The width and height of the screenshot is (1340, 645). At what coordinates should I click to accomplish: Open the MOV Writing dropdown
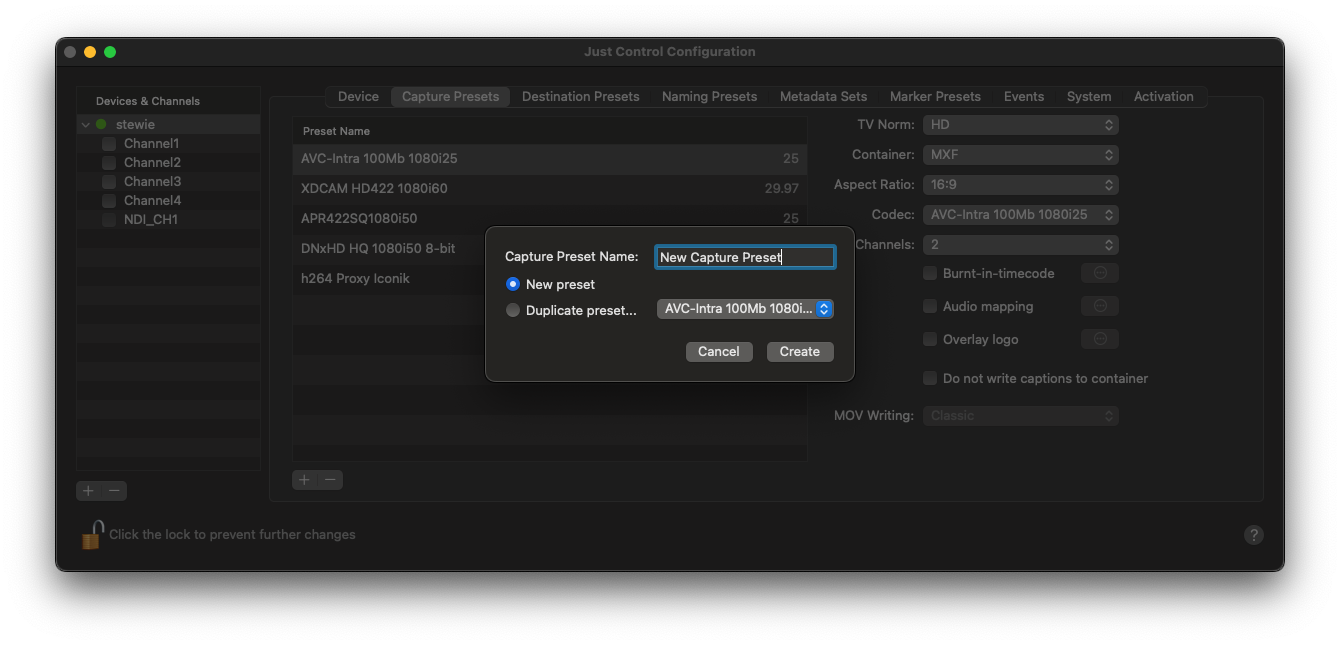(x=1021, y=415)
